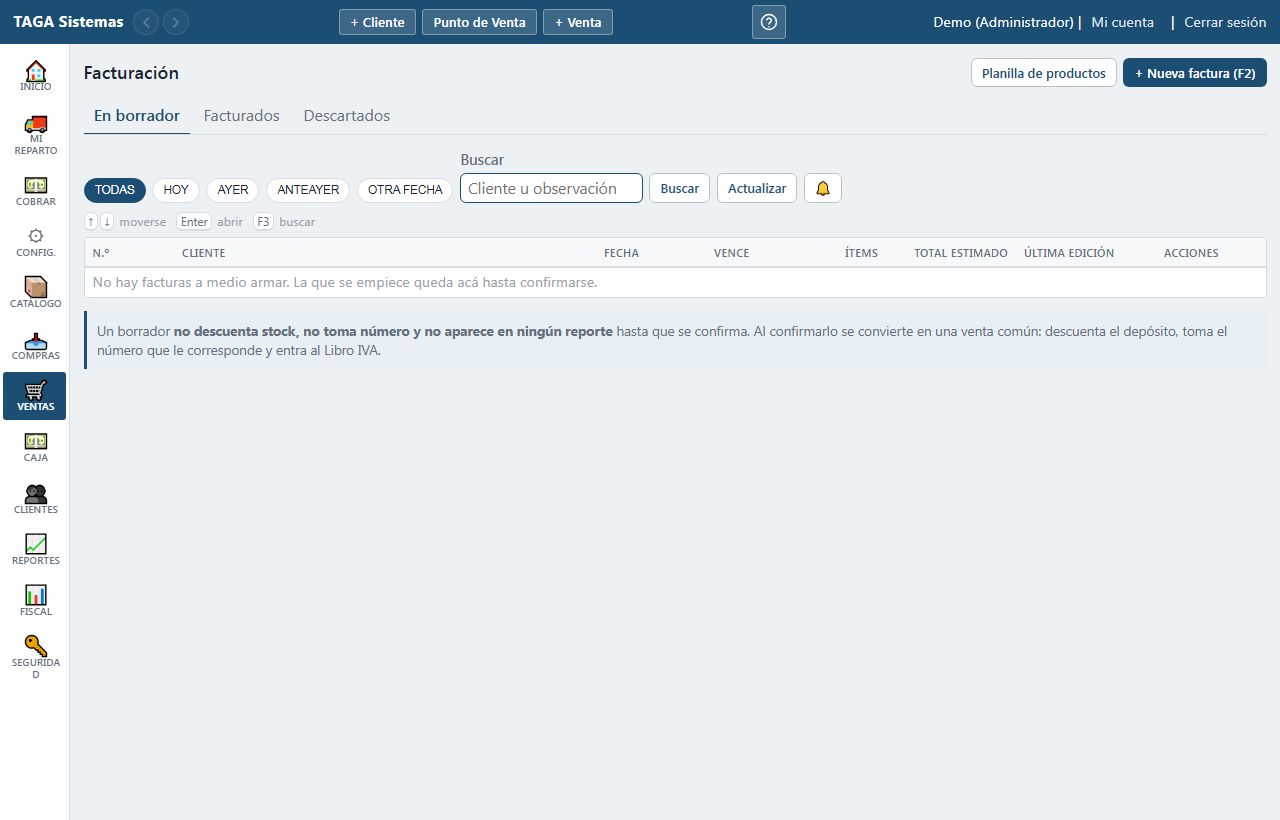This screenshot has height=820, width=1280.
Task: Open the help question mark icon
Action: pyautogui.click(x=769, y=22)
